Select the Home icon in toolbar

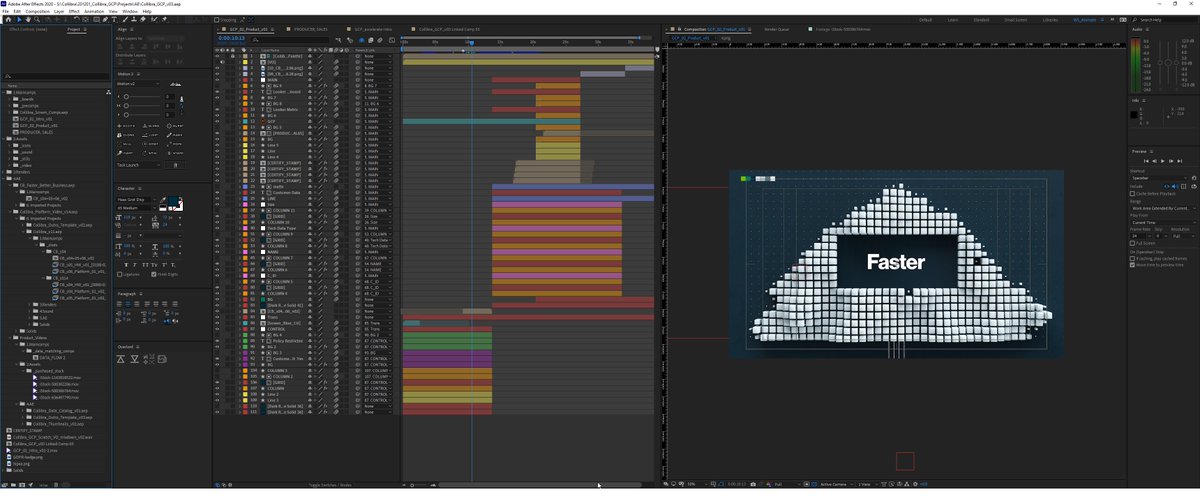tap(8, 19)
